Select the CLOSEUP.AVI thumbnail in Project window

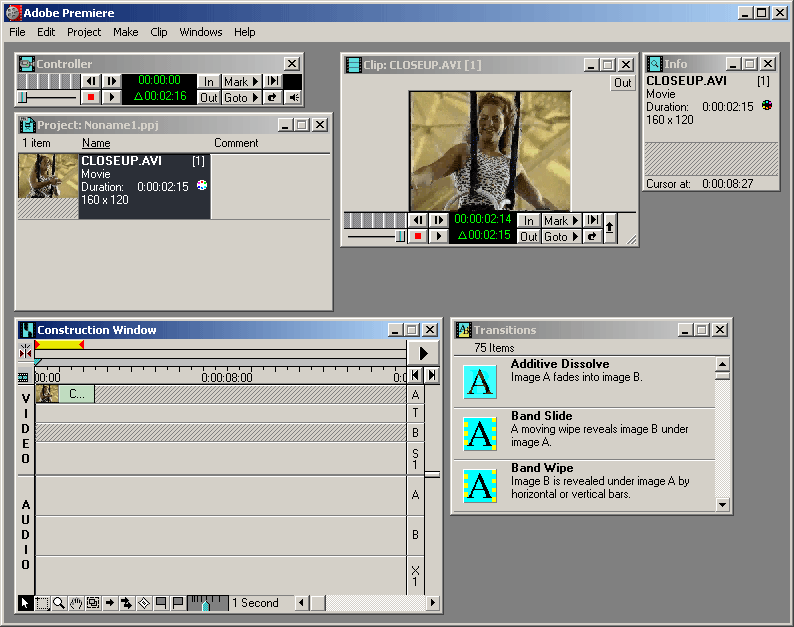click(x=48, y=176)
